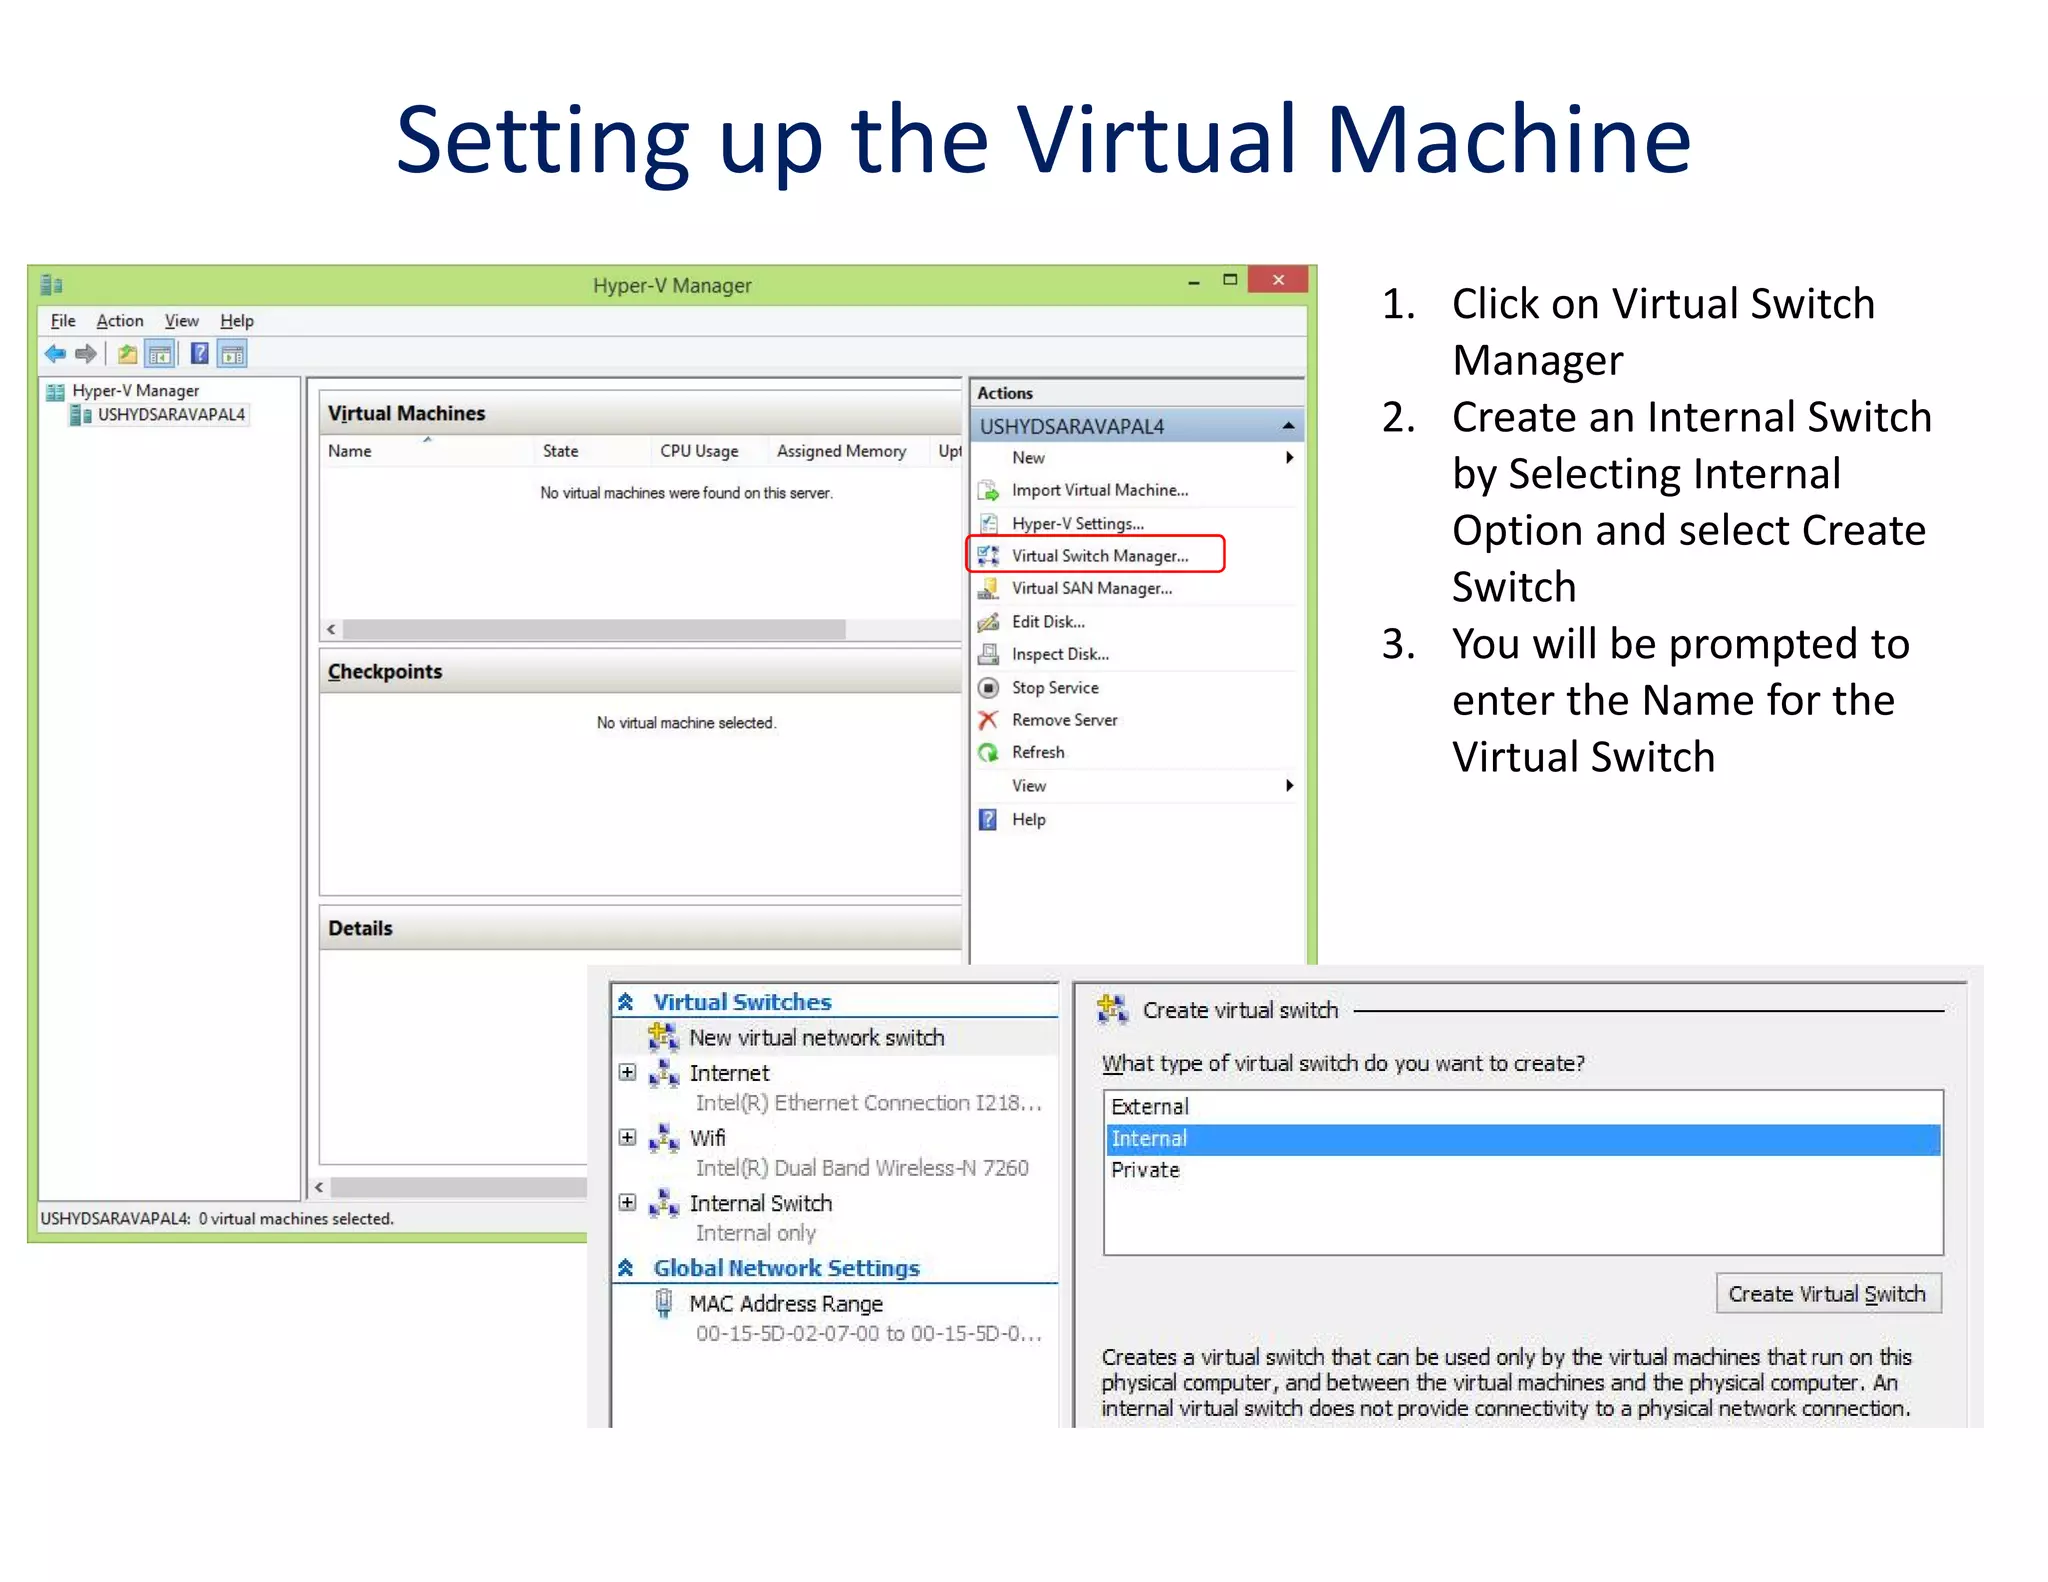Click the Import Virtual Machine icon
Screen dimensions: 2048x1582
click(x=988, y=490)
